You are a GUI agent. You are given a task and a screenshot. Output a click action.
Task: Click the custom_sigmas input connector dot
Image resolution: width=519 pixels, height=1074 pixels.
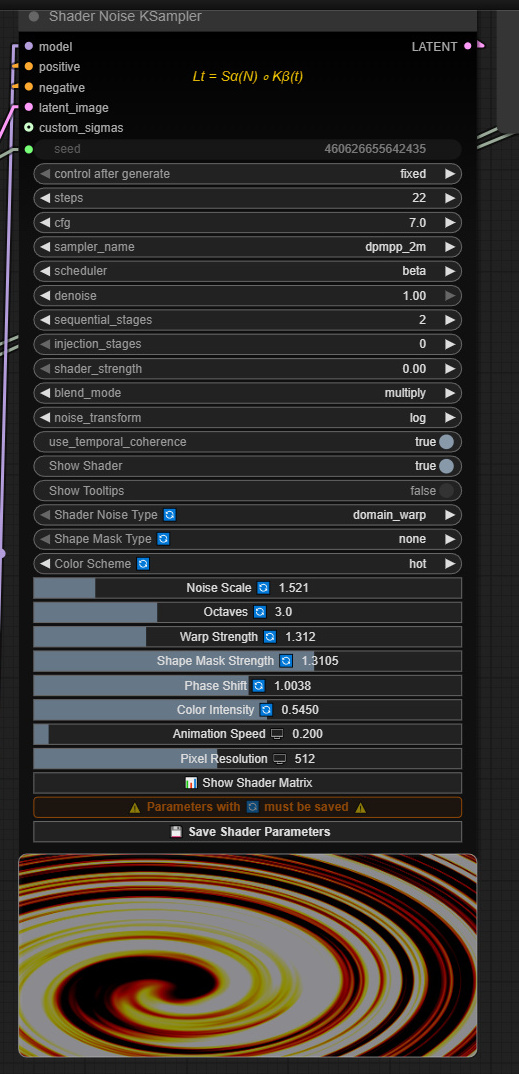(x=28, y=127)
